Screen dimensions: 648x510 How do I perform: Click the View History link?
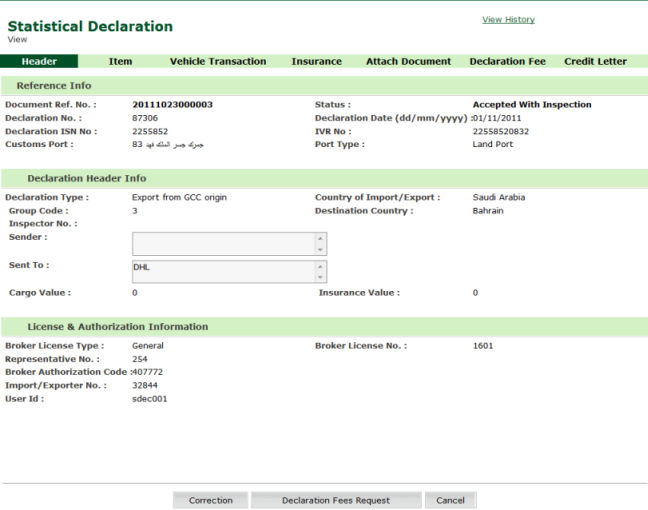(508, 20)
